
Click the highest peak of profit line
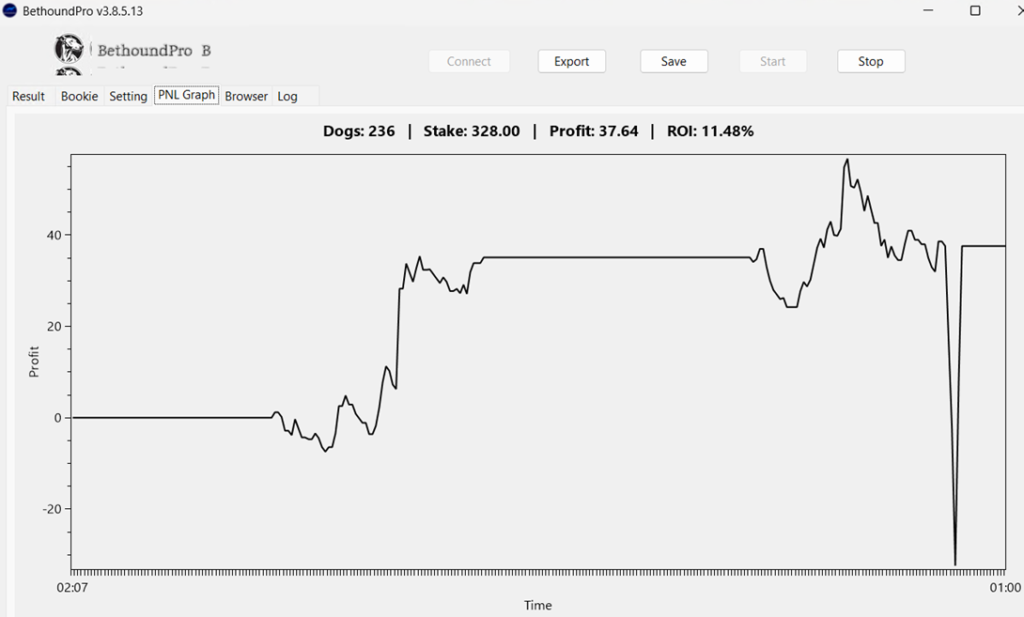click(x=847, y=159)
